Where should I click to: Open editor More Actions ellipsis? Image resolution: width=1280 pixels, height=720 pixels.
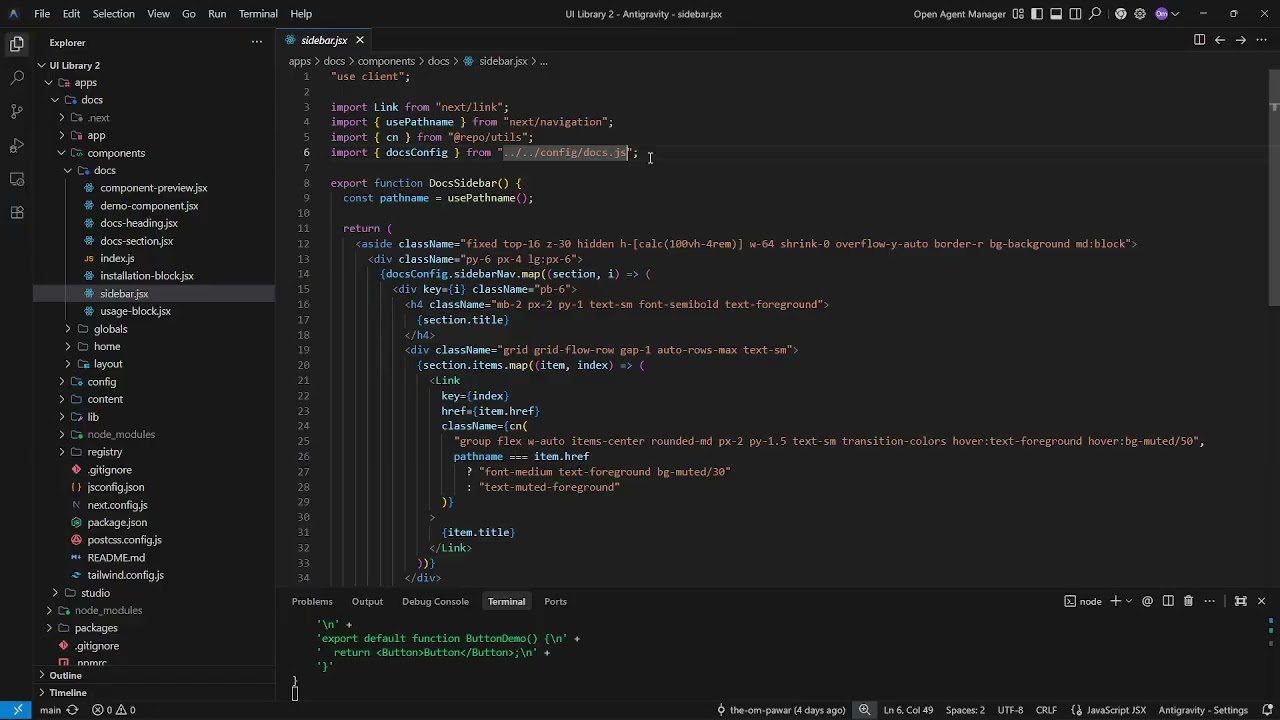tap(1261, 40)
